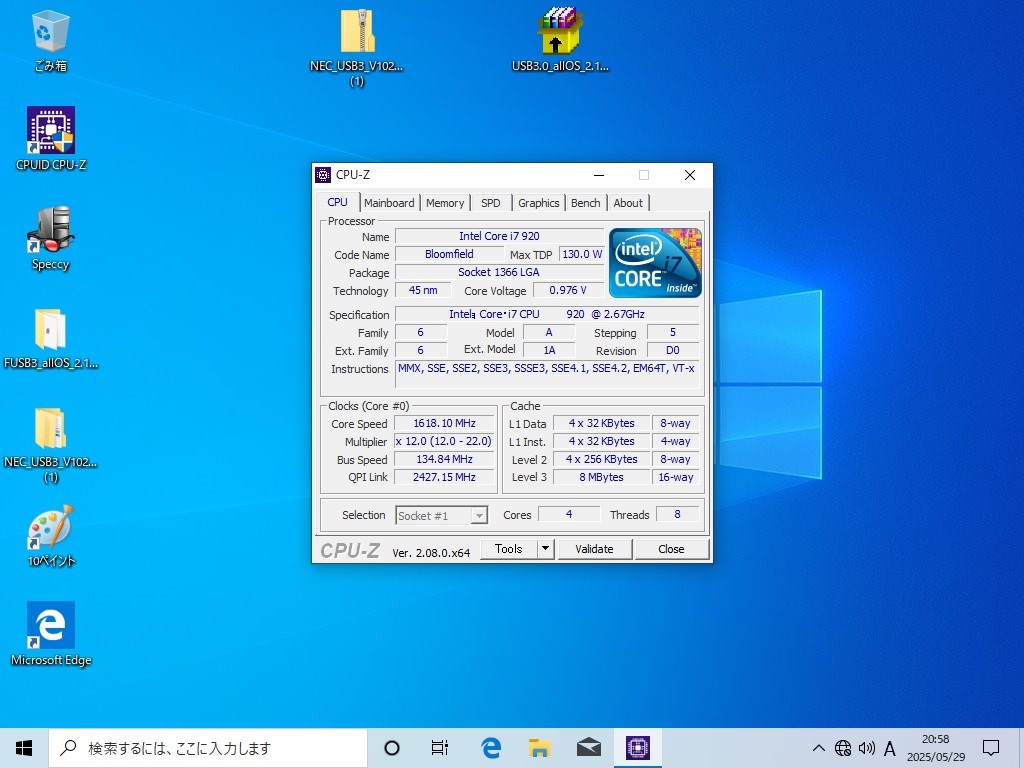Switch to the CPU tab
1024x768 pixels.
coord(338,202)
